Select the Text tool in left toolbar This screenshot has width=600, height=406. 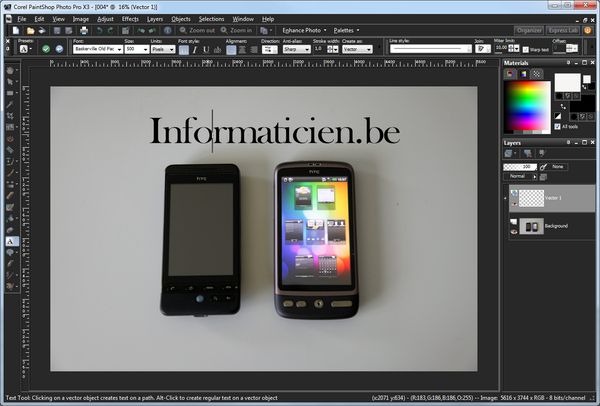(x=10, y=242)
